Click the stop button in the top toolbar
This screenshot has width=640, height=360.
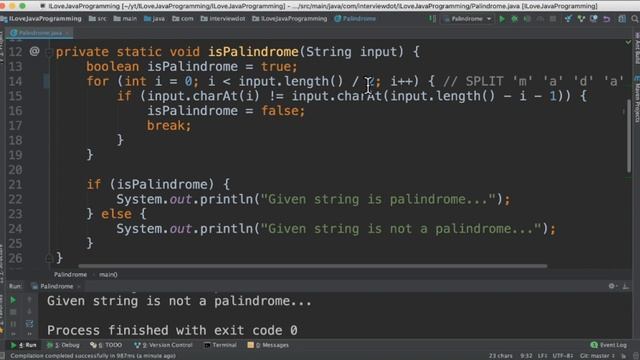[553, 19]
